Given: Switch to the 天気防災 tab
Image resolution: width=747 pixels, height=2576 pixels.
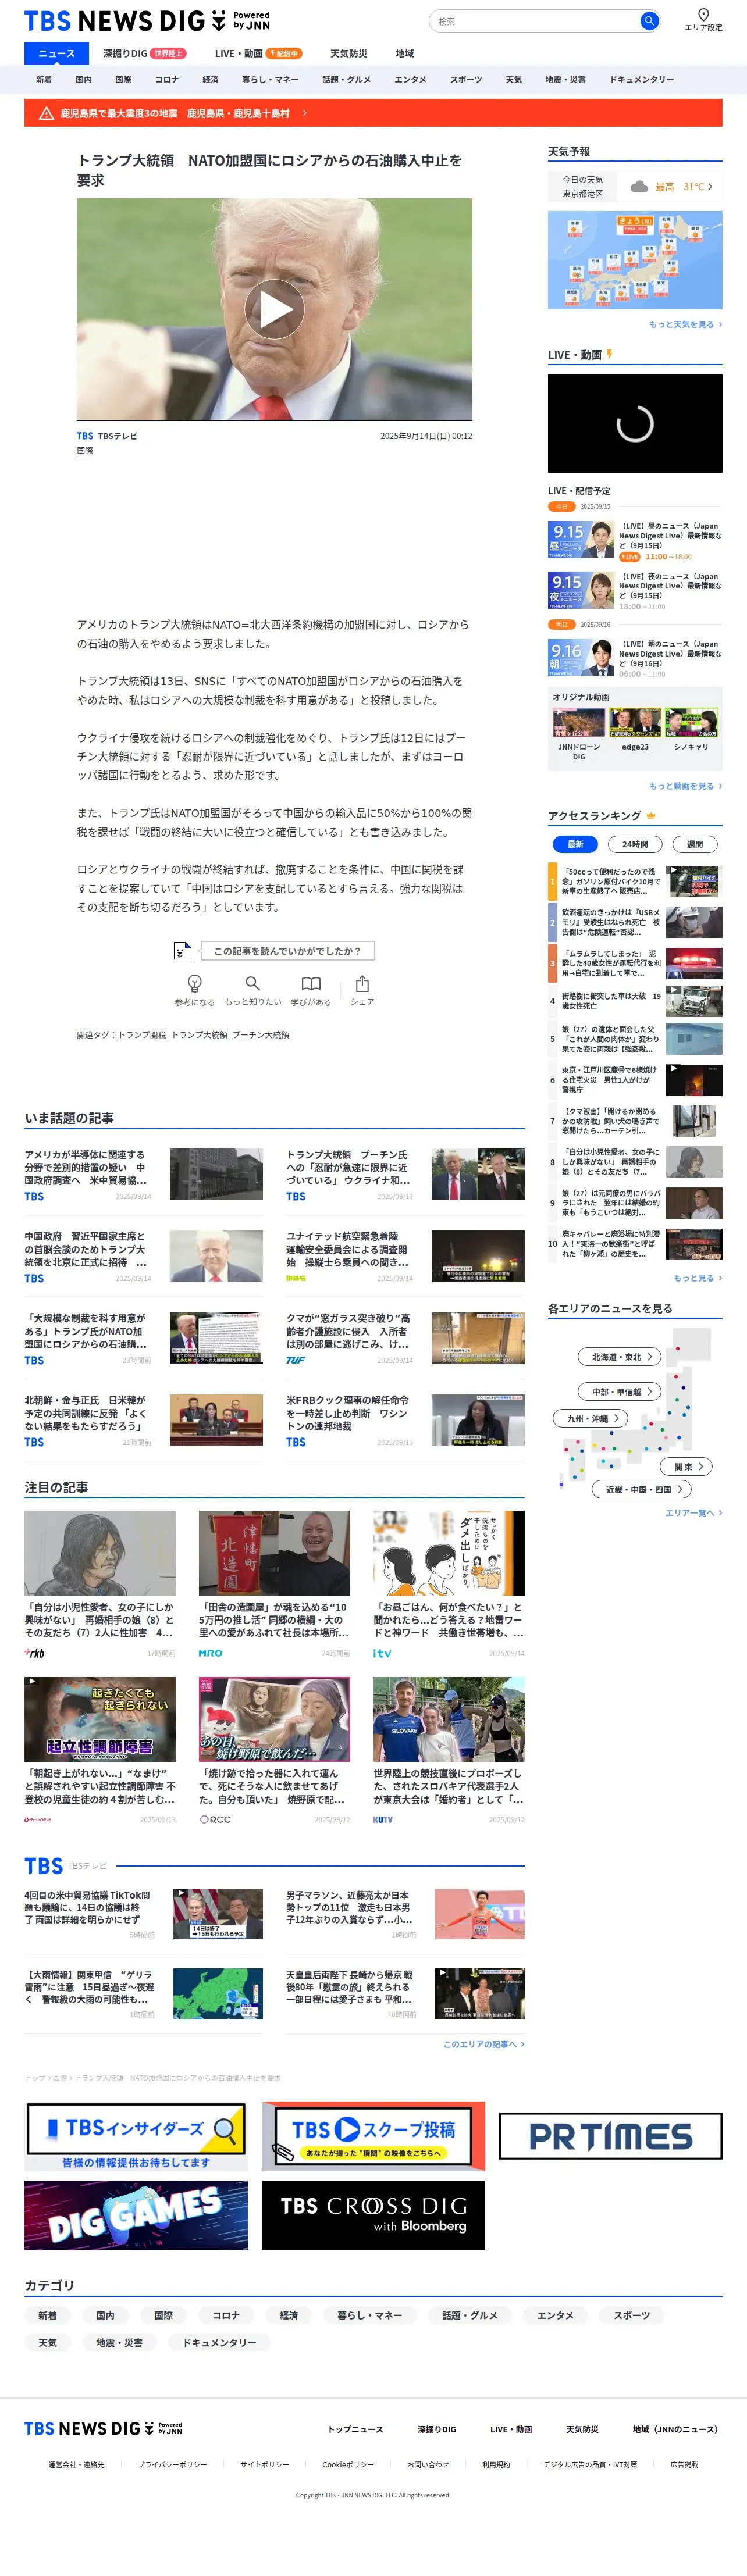Looking at the screenshot, I should [349, 54].
